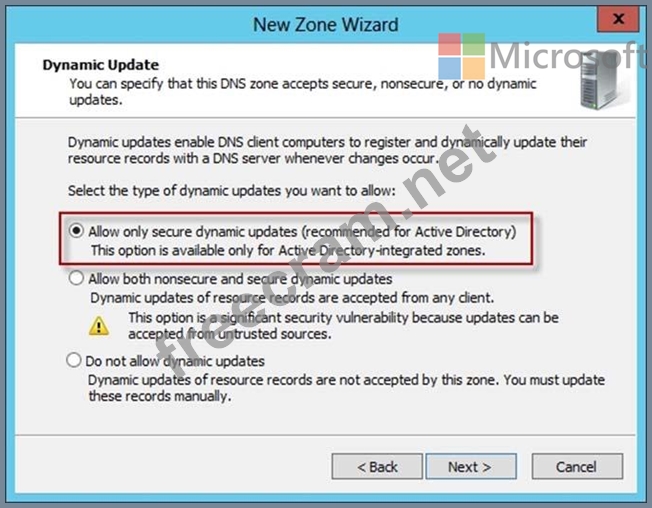Click the 'Dynamic updates enable DNS client computers' paragraph
The height and width of the screenshot is (508, 652).
coord(327,150)
